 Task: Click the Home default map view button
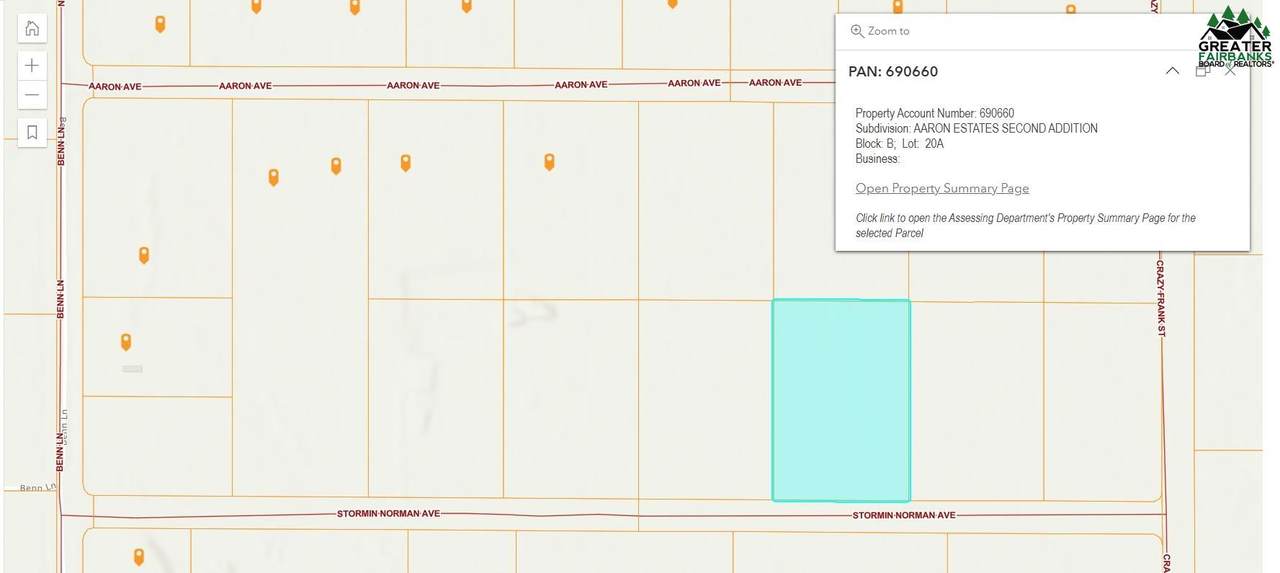tap(32, 28)
